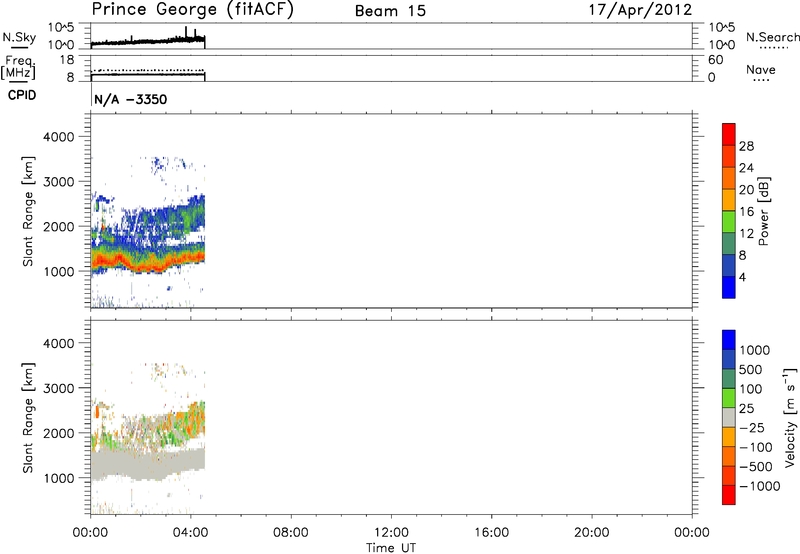Click the 04:00 time tick label

(190, 533)
